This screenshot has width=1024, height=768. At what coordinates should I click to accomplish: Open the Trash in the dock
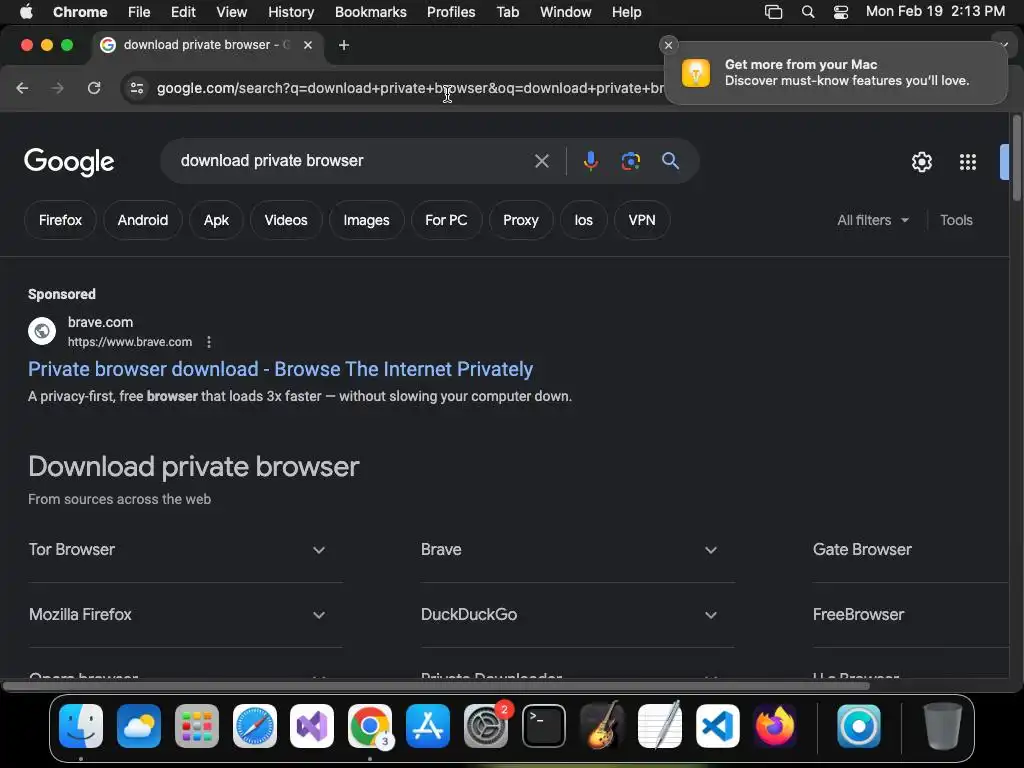click(x=942, y=726)
